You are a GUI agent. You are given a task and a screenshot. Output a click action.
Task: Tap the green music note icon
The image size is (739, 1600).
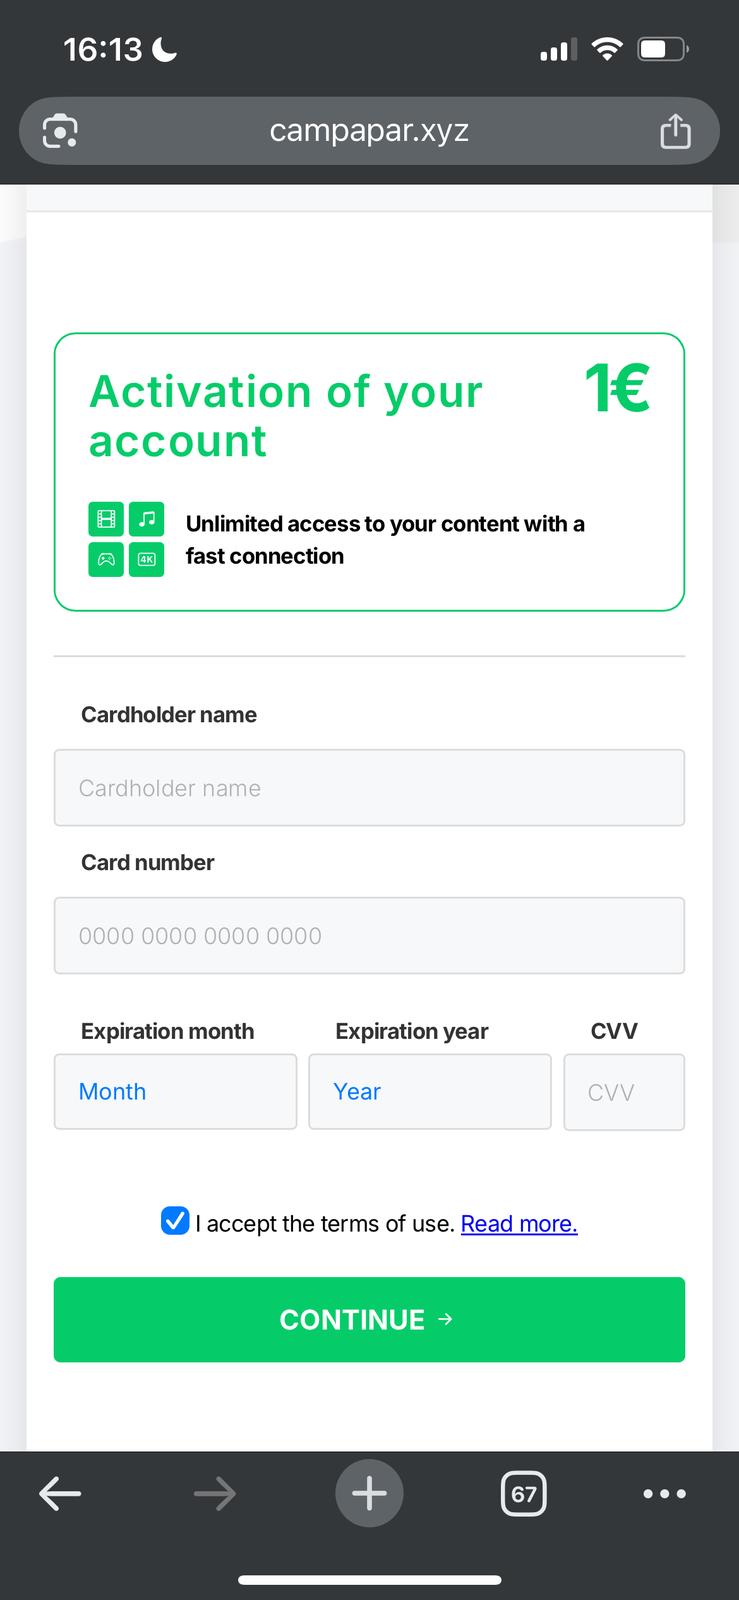[x=147, y=519]
